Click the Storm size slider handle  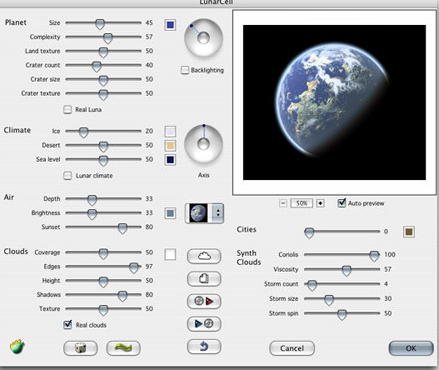(329, 300)
